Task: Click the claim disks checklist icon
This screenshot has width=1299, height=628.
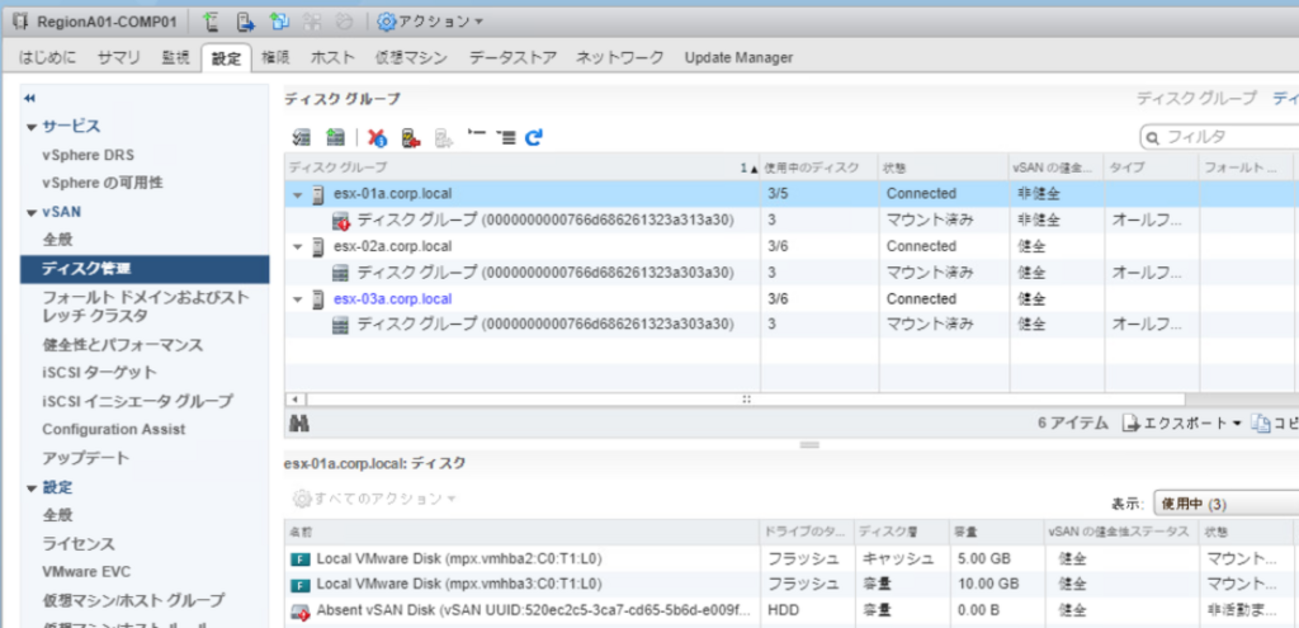Action: [301, 138]
